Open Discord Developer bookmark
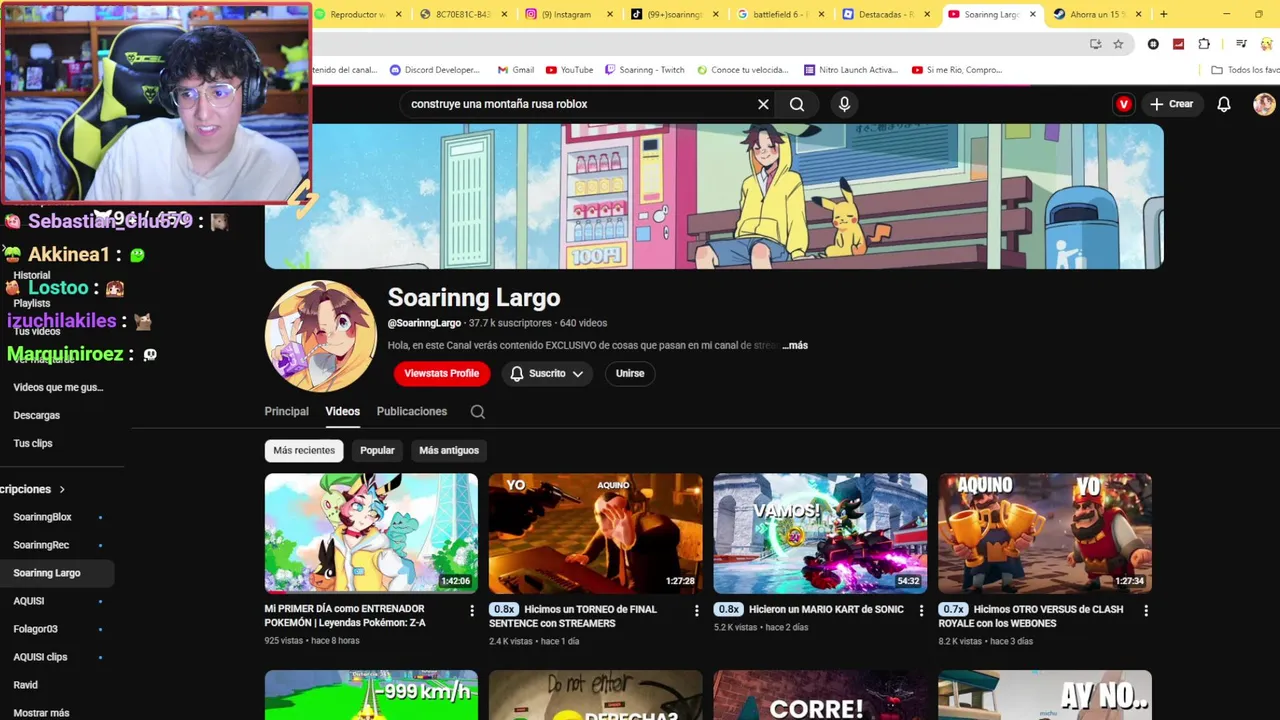Image resolution: width=1280 pixels, height=720 pixels. click(435, 70)
